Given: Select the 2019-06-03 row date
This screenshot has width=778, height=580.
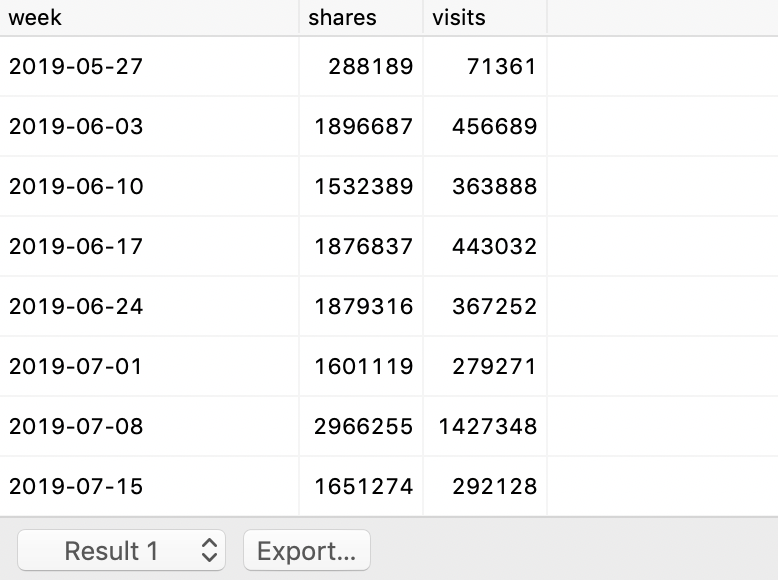Looking at the screenshot, I should tap(76, 127).
